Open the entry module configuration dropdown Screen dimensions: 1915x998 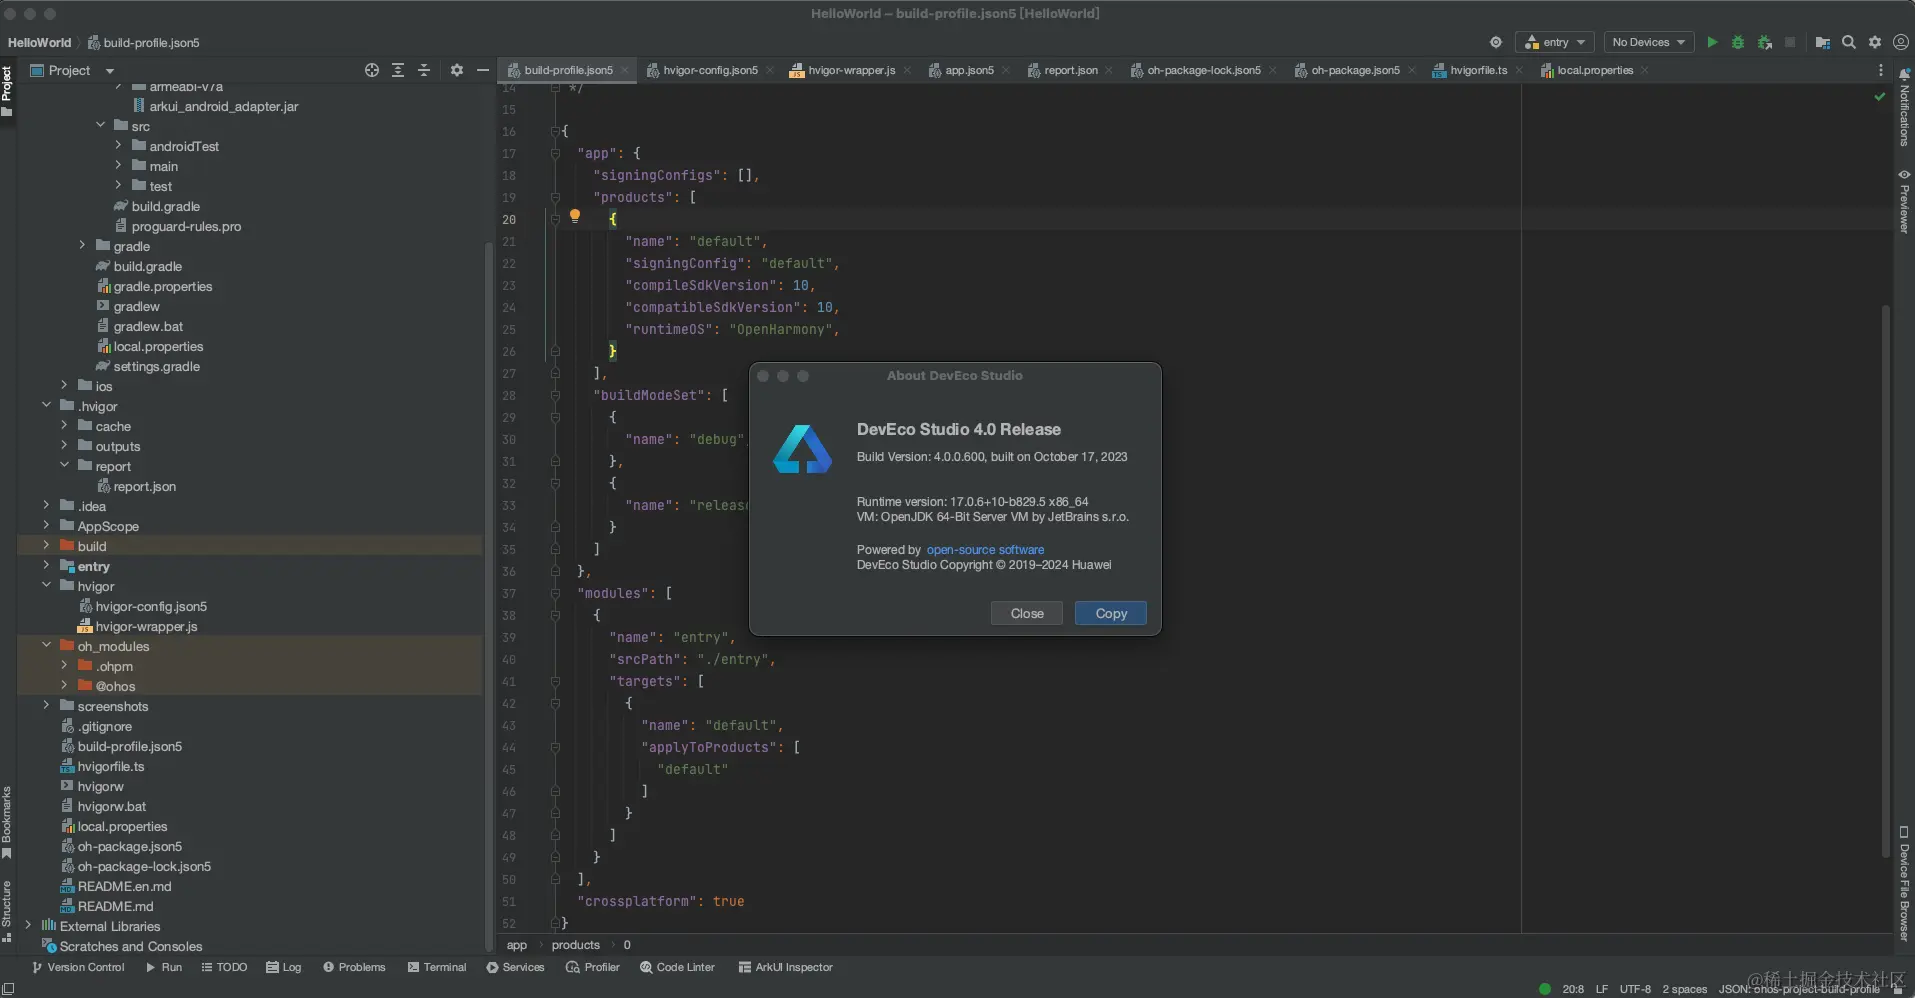1555,42
